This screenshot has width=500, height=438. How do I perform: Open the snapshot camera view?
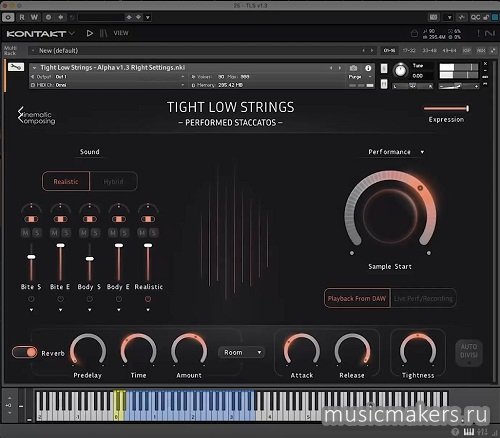click(x=353, y=68)
